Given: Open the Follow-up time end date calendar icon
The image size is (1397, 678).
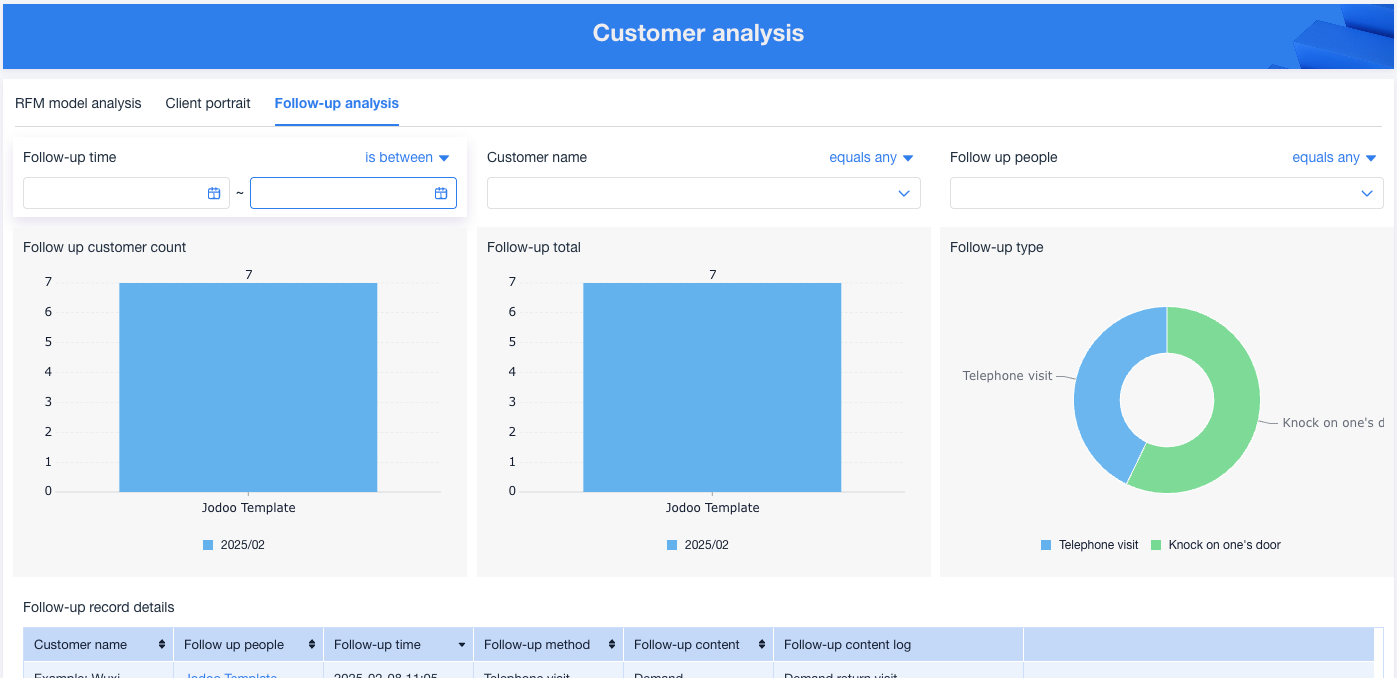Looking at the screenshot, I should tap(441, 193).
